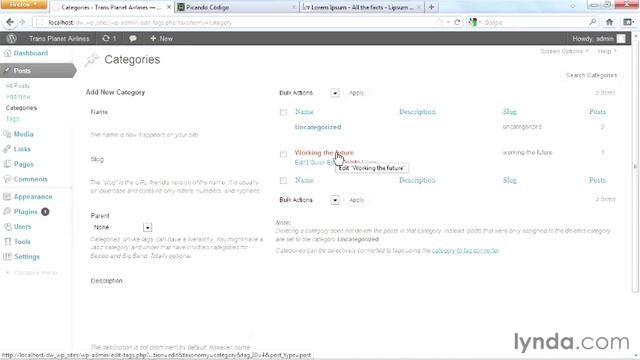
Task: Click the Links icon in sidebar
Action: tap(7, 149)
